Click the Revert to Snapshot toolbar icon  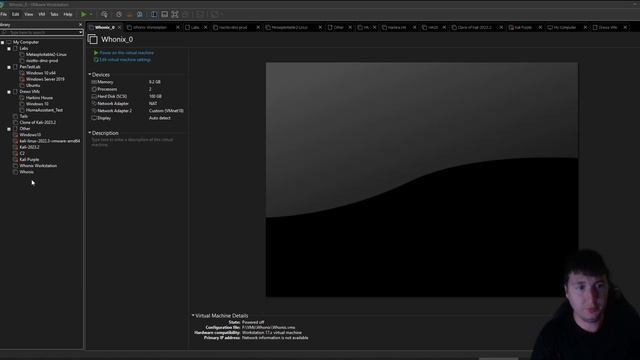[x=129, y=14]
